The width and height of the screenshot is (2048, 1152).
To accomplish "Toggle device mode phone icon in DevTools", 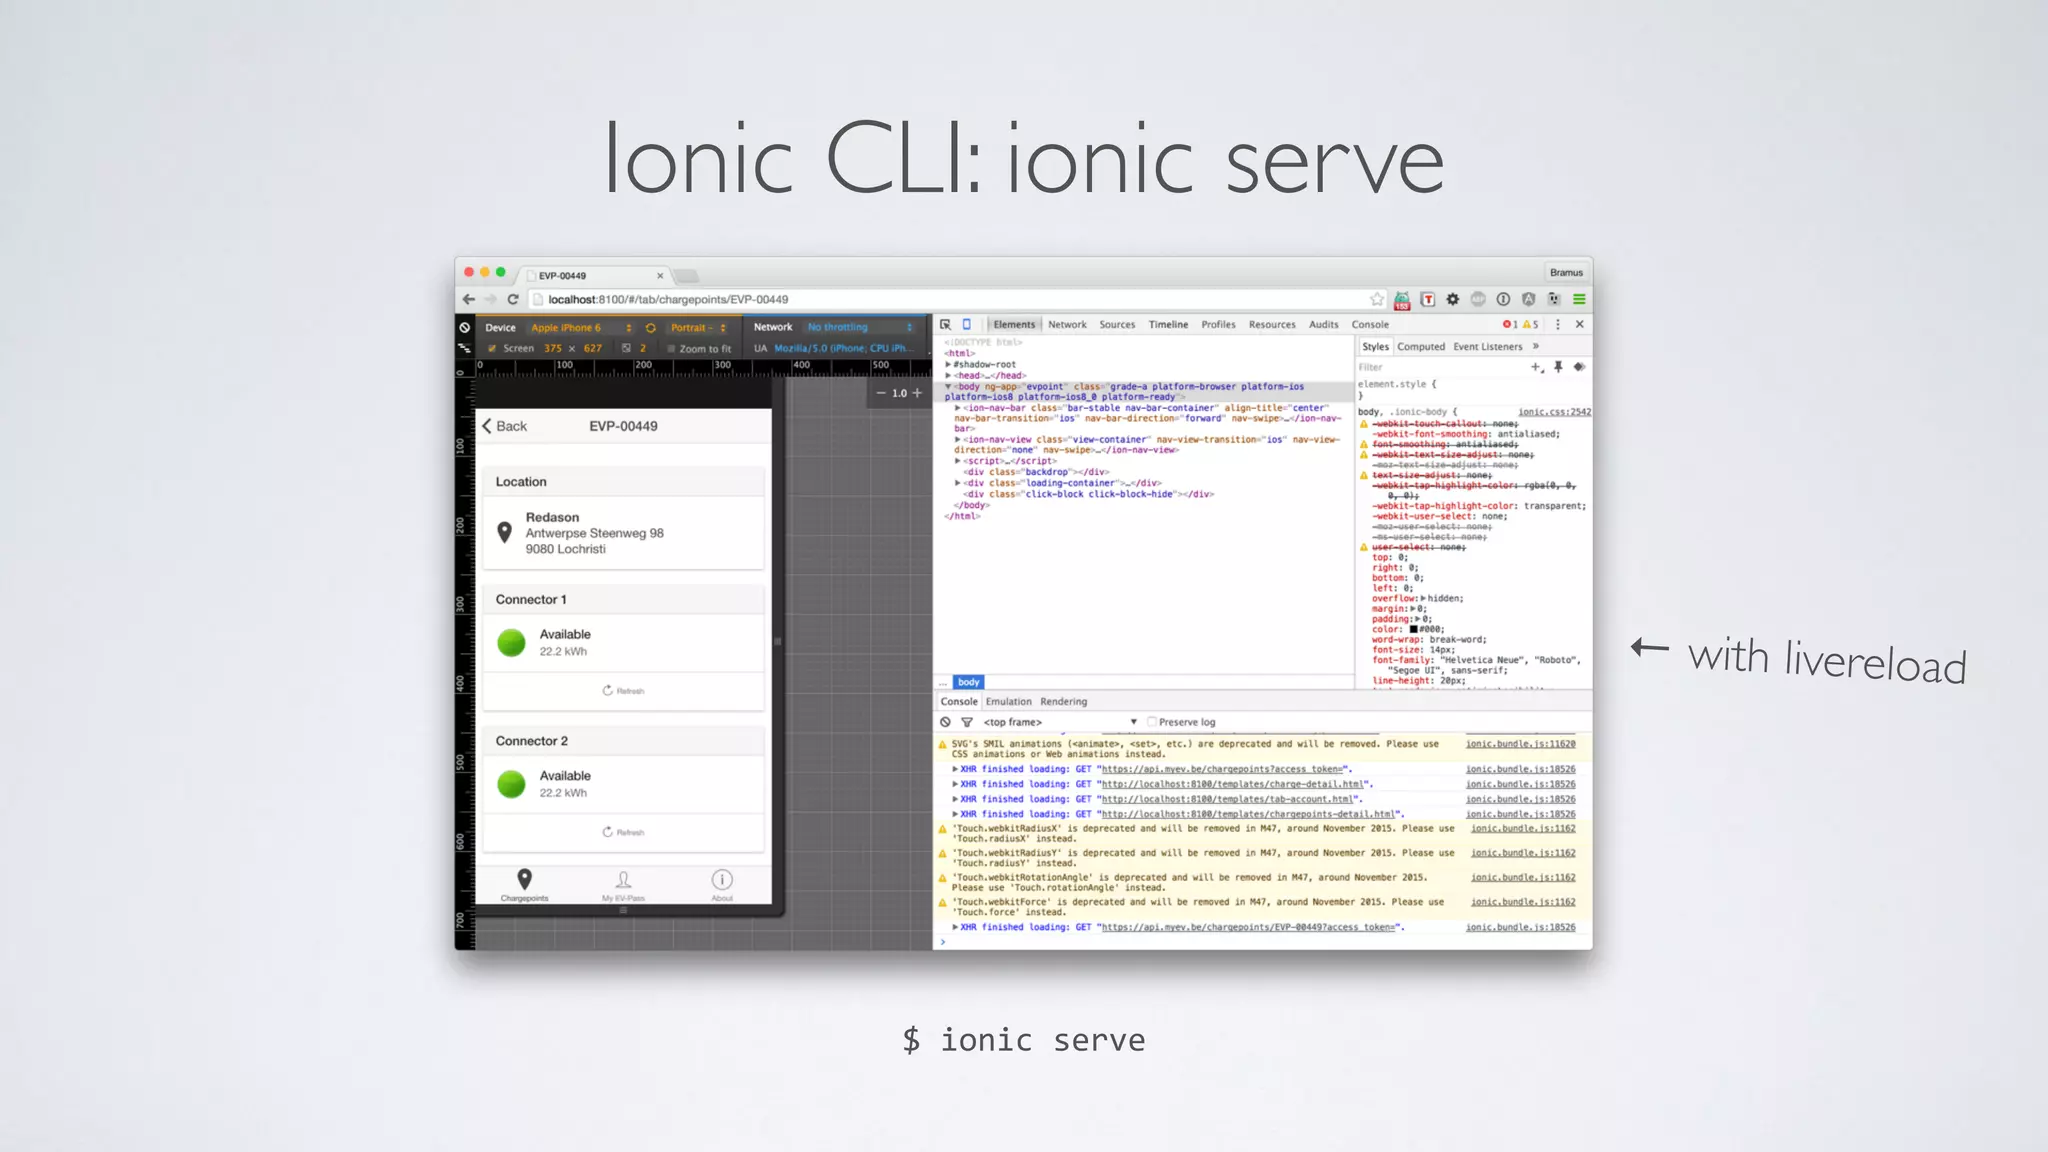I will coord(967,324).
